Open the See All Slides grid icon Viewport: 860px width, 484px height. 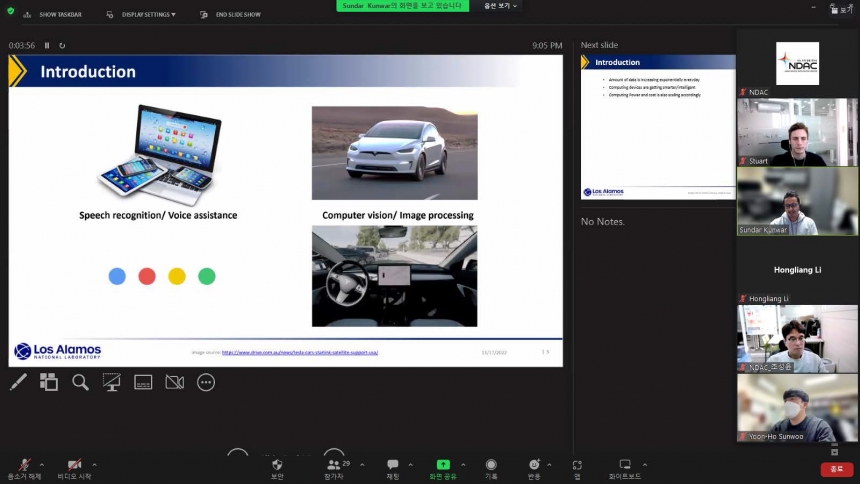tap(49, 382)
